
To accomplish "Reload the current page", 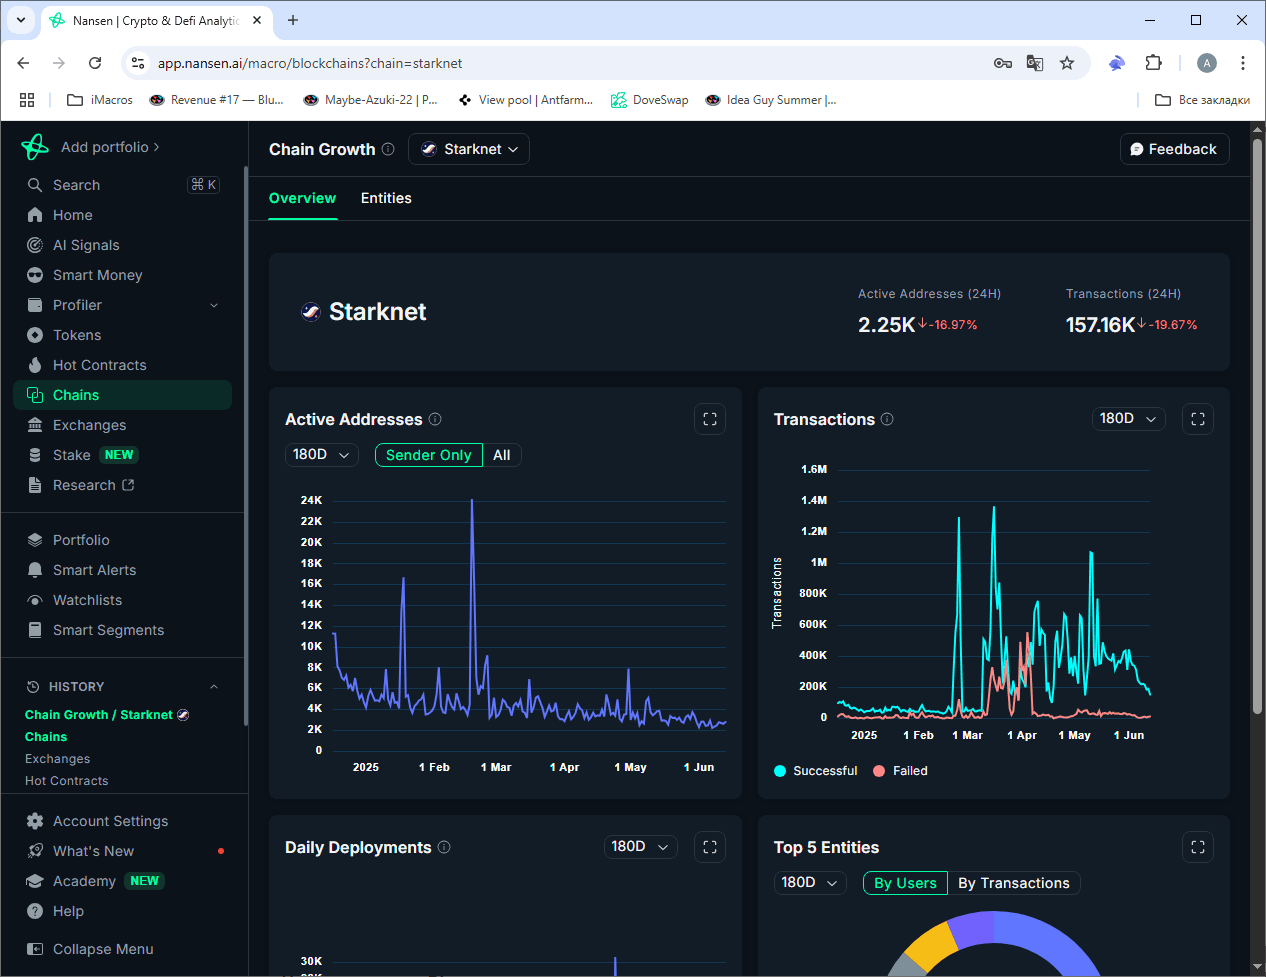I will point(95,63).
